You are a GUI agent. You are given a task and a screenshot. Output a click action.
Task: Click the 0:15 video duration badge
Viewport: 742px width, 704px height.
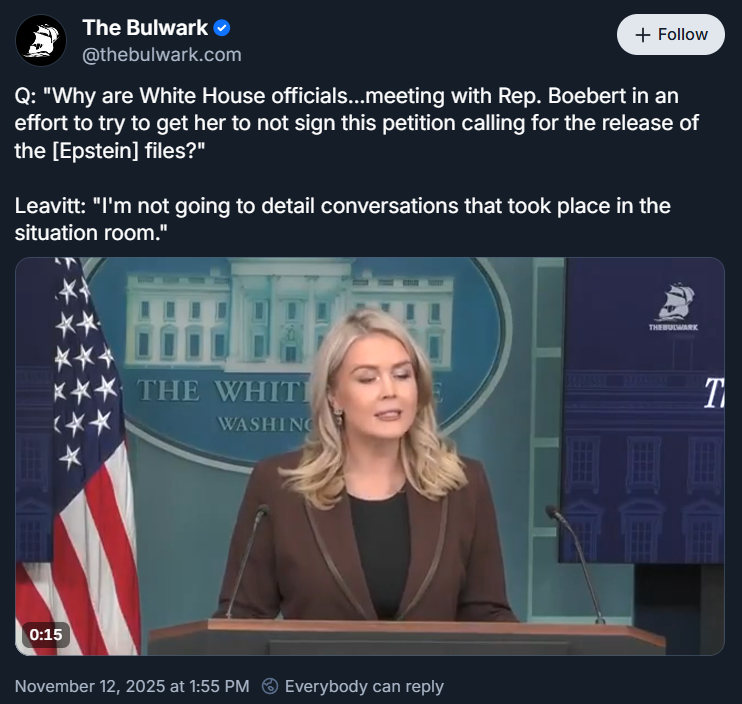click(x=46, y=634)
